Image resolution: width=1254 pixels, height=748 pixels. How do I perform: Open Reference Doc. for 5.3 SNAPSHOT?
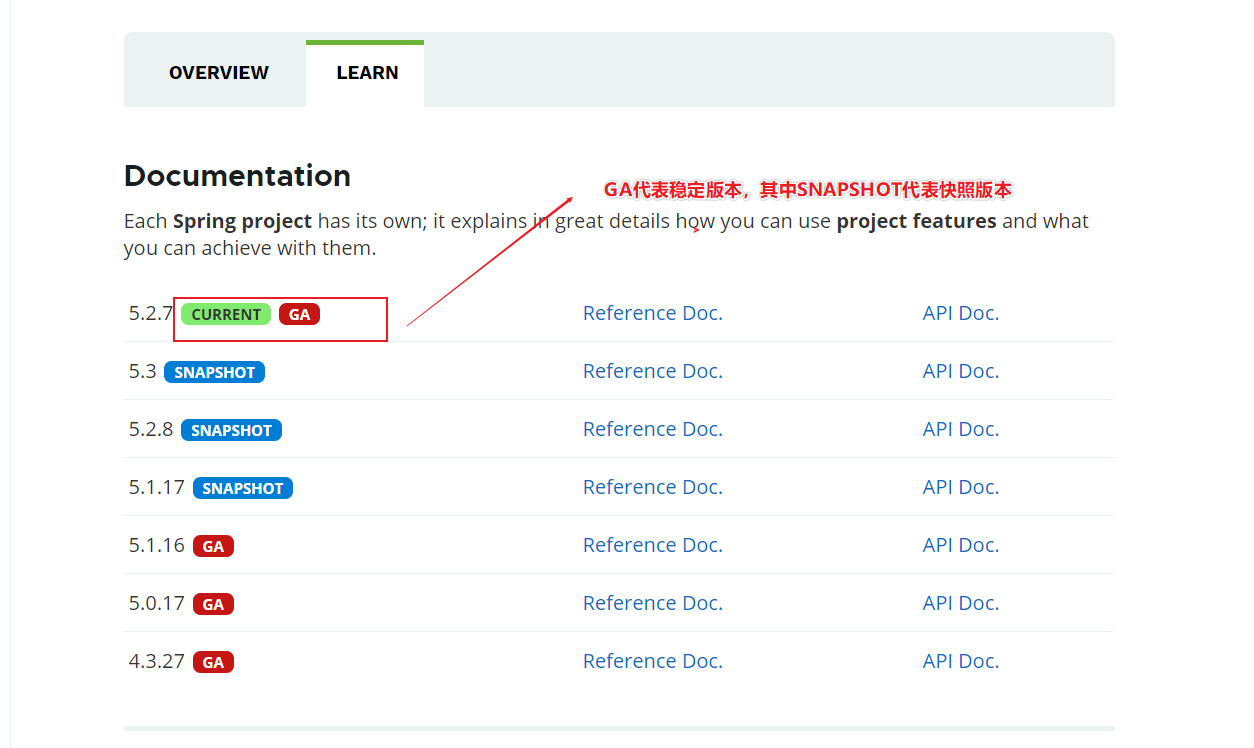[x=652, y=371]
